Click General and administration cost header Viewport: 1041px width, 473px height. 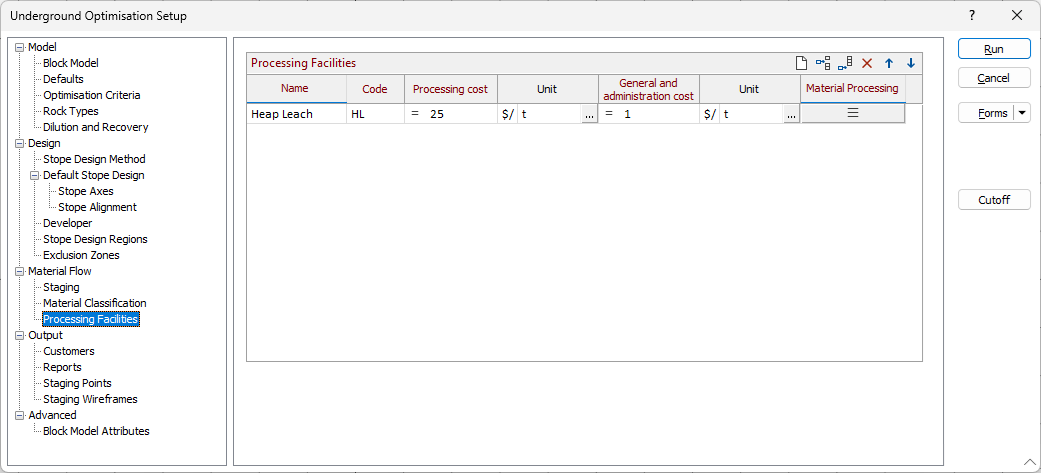[x=649, y=89]
